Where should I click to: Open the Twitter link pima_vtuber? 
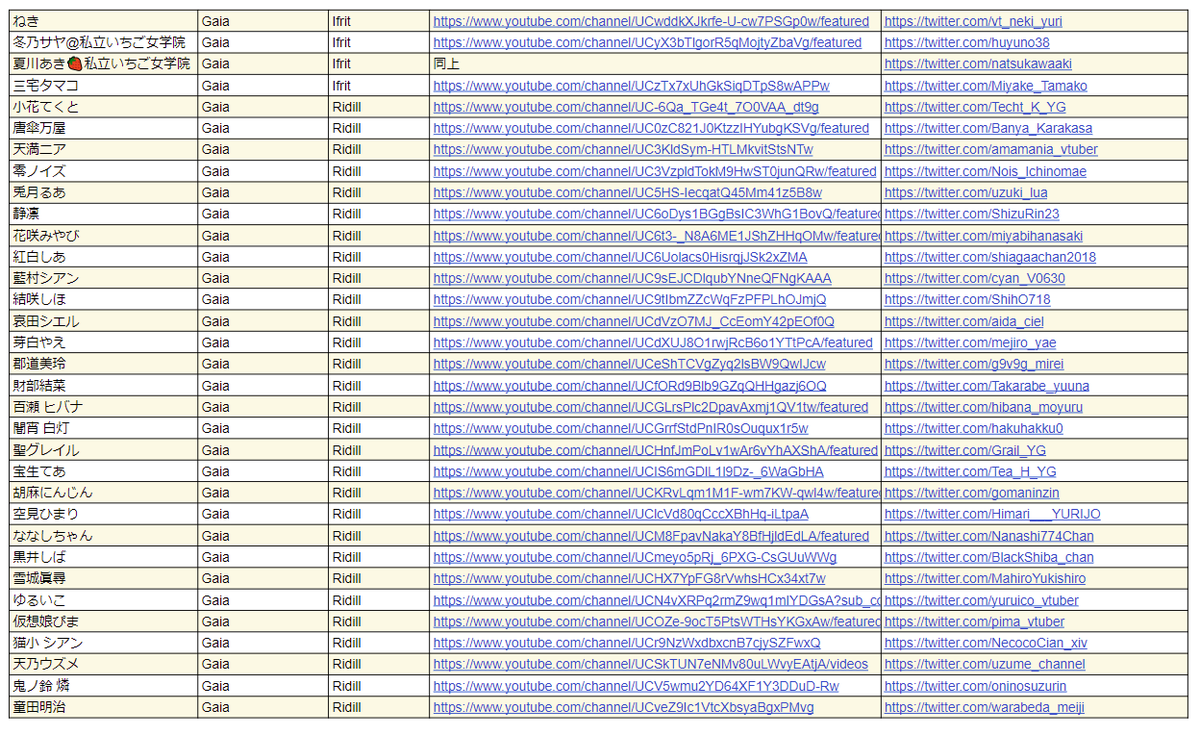(975, 622)
